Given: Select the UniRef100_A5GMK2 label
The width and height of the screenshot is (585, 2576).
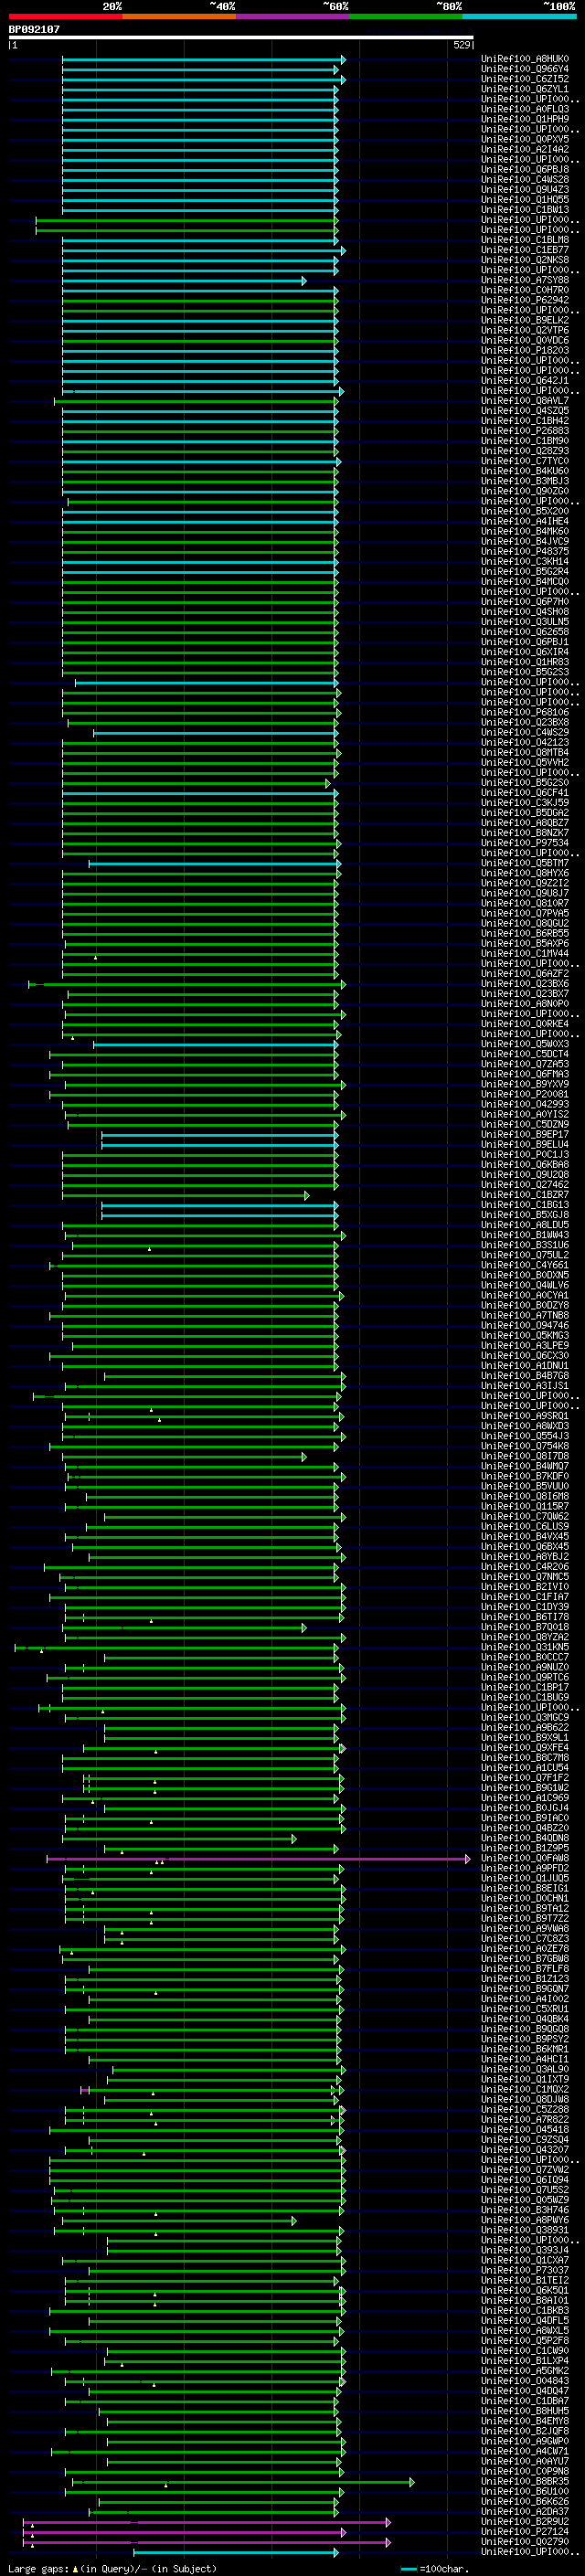Looking at the screenshot, I should click(x=525, y=2370).
